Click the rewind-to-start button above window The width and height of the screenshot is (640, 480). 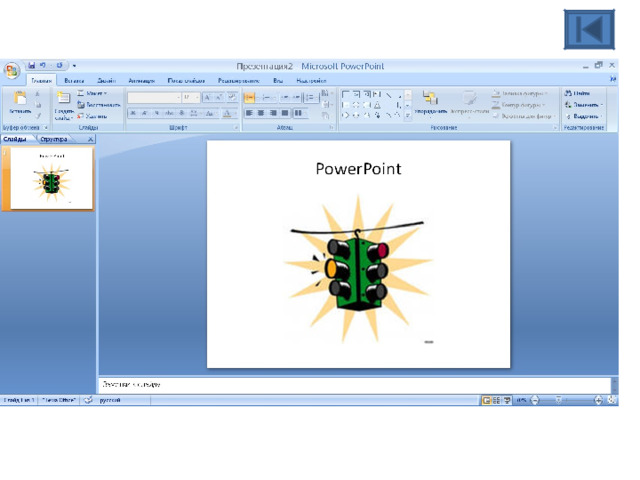(589, 29)
